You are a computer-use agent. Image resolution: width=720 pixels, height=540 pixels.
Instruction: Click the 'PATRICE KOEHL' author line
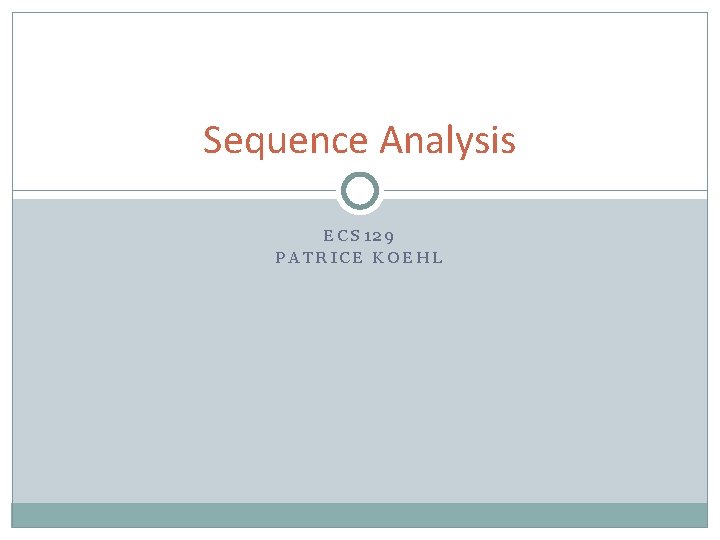359,258
